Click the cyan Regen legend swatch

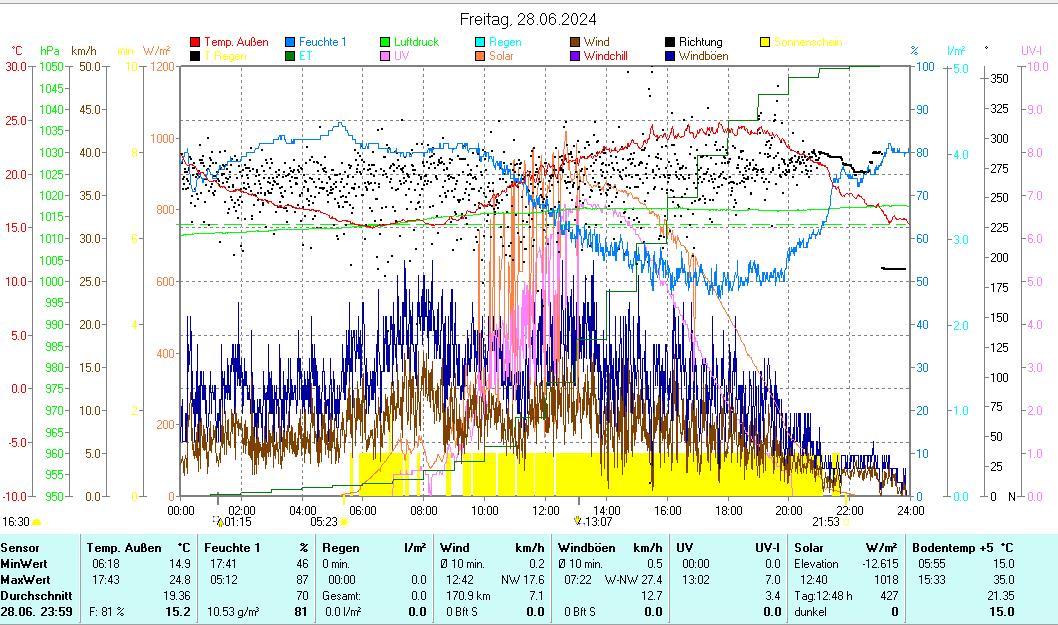coord(480,42)
